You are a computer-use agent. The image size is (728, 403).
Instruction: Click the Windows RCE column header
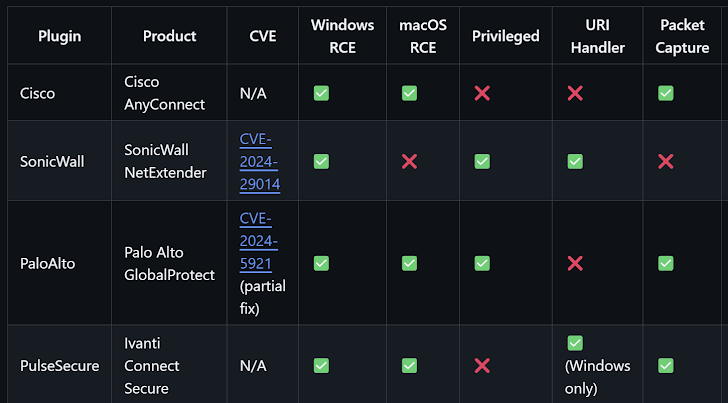pos(343,35)
